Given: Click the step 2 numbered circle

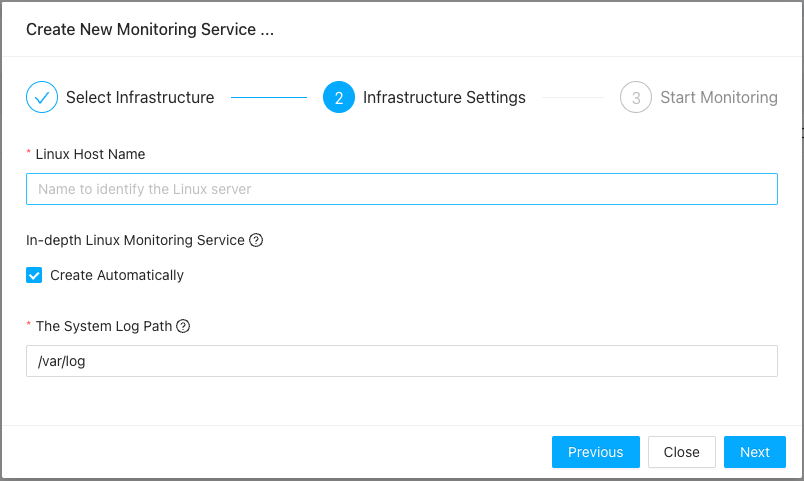Looking at the screenshot, I should click(339, 98).
